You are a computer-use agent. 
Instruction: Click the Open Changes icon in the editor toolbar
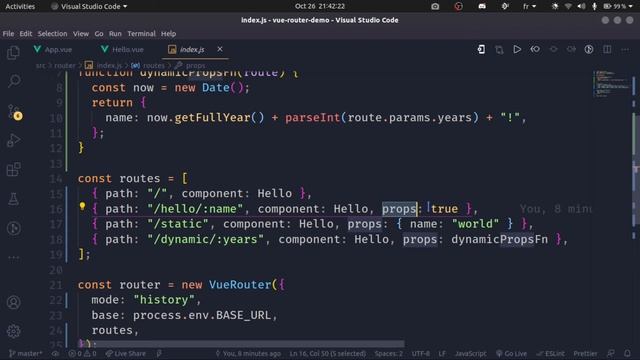coord(499,50)
